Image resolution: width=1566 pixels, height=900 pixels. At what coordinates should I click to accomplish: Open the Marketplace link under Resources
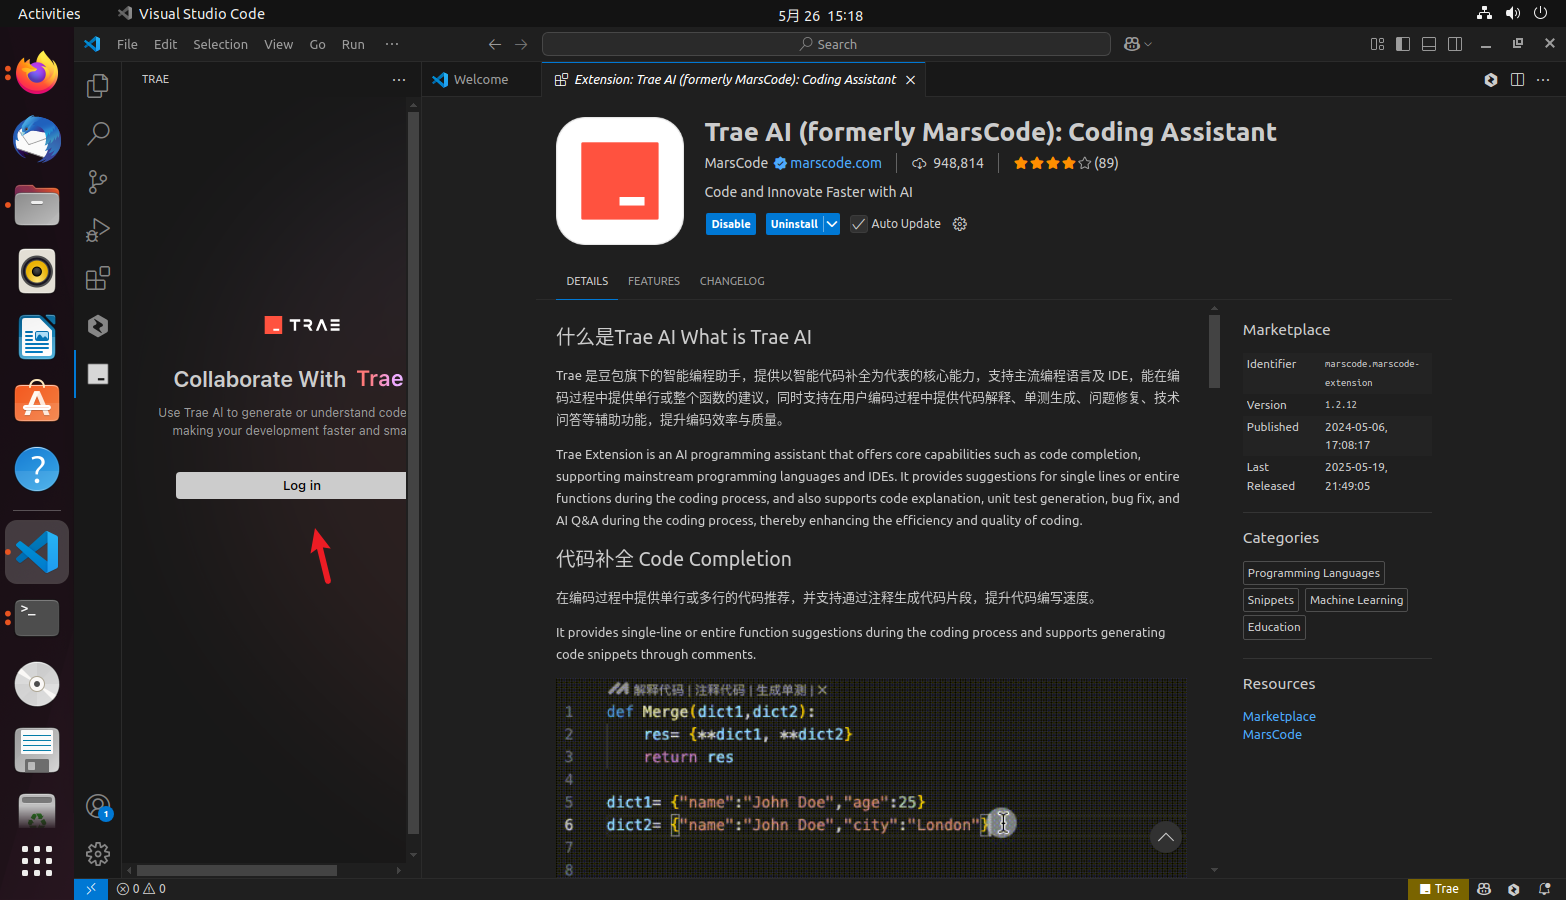coord(1279,716)
